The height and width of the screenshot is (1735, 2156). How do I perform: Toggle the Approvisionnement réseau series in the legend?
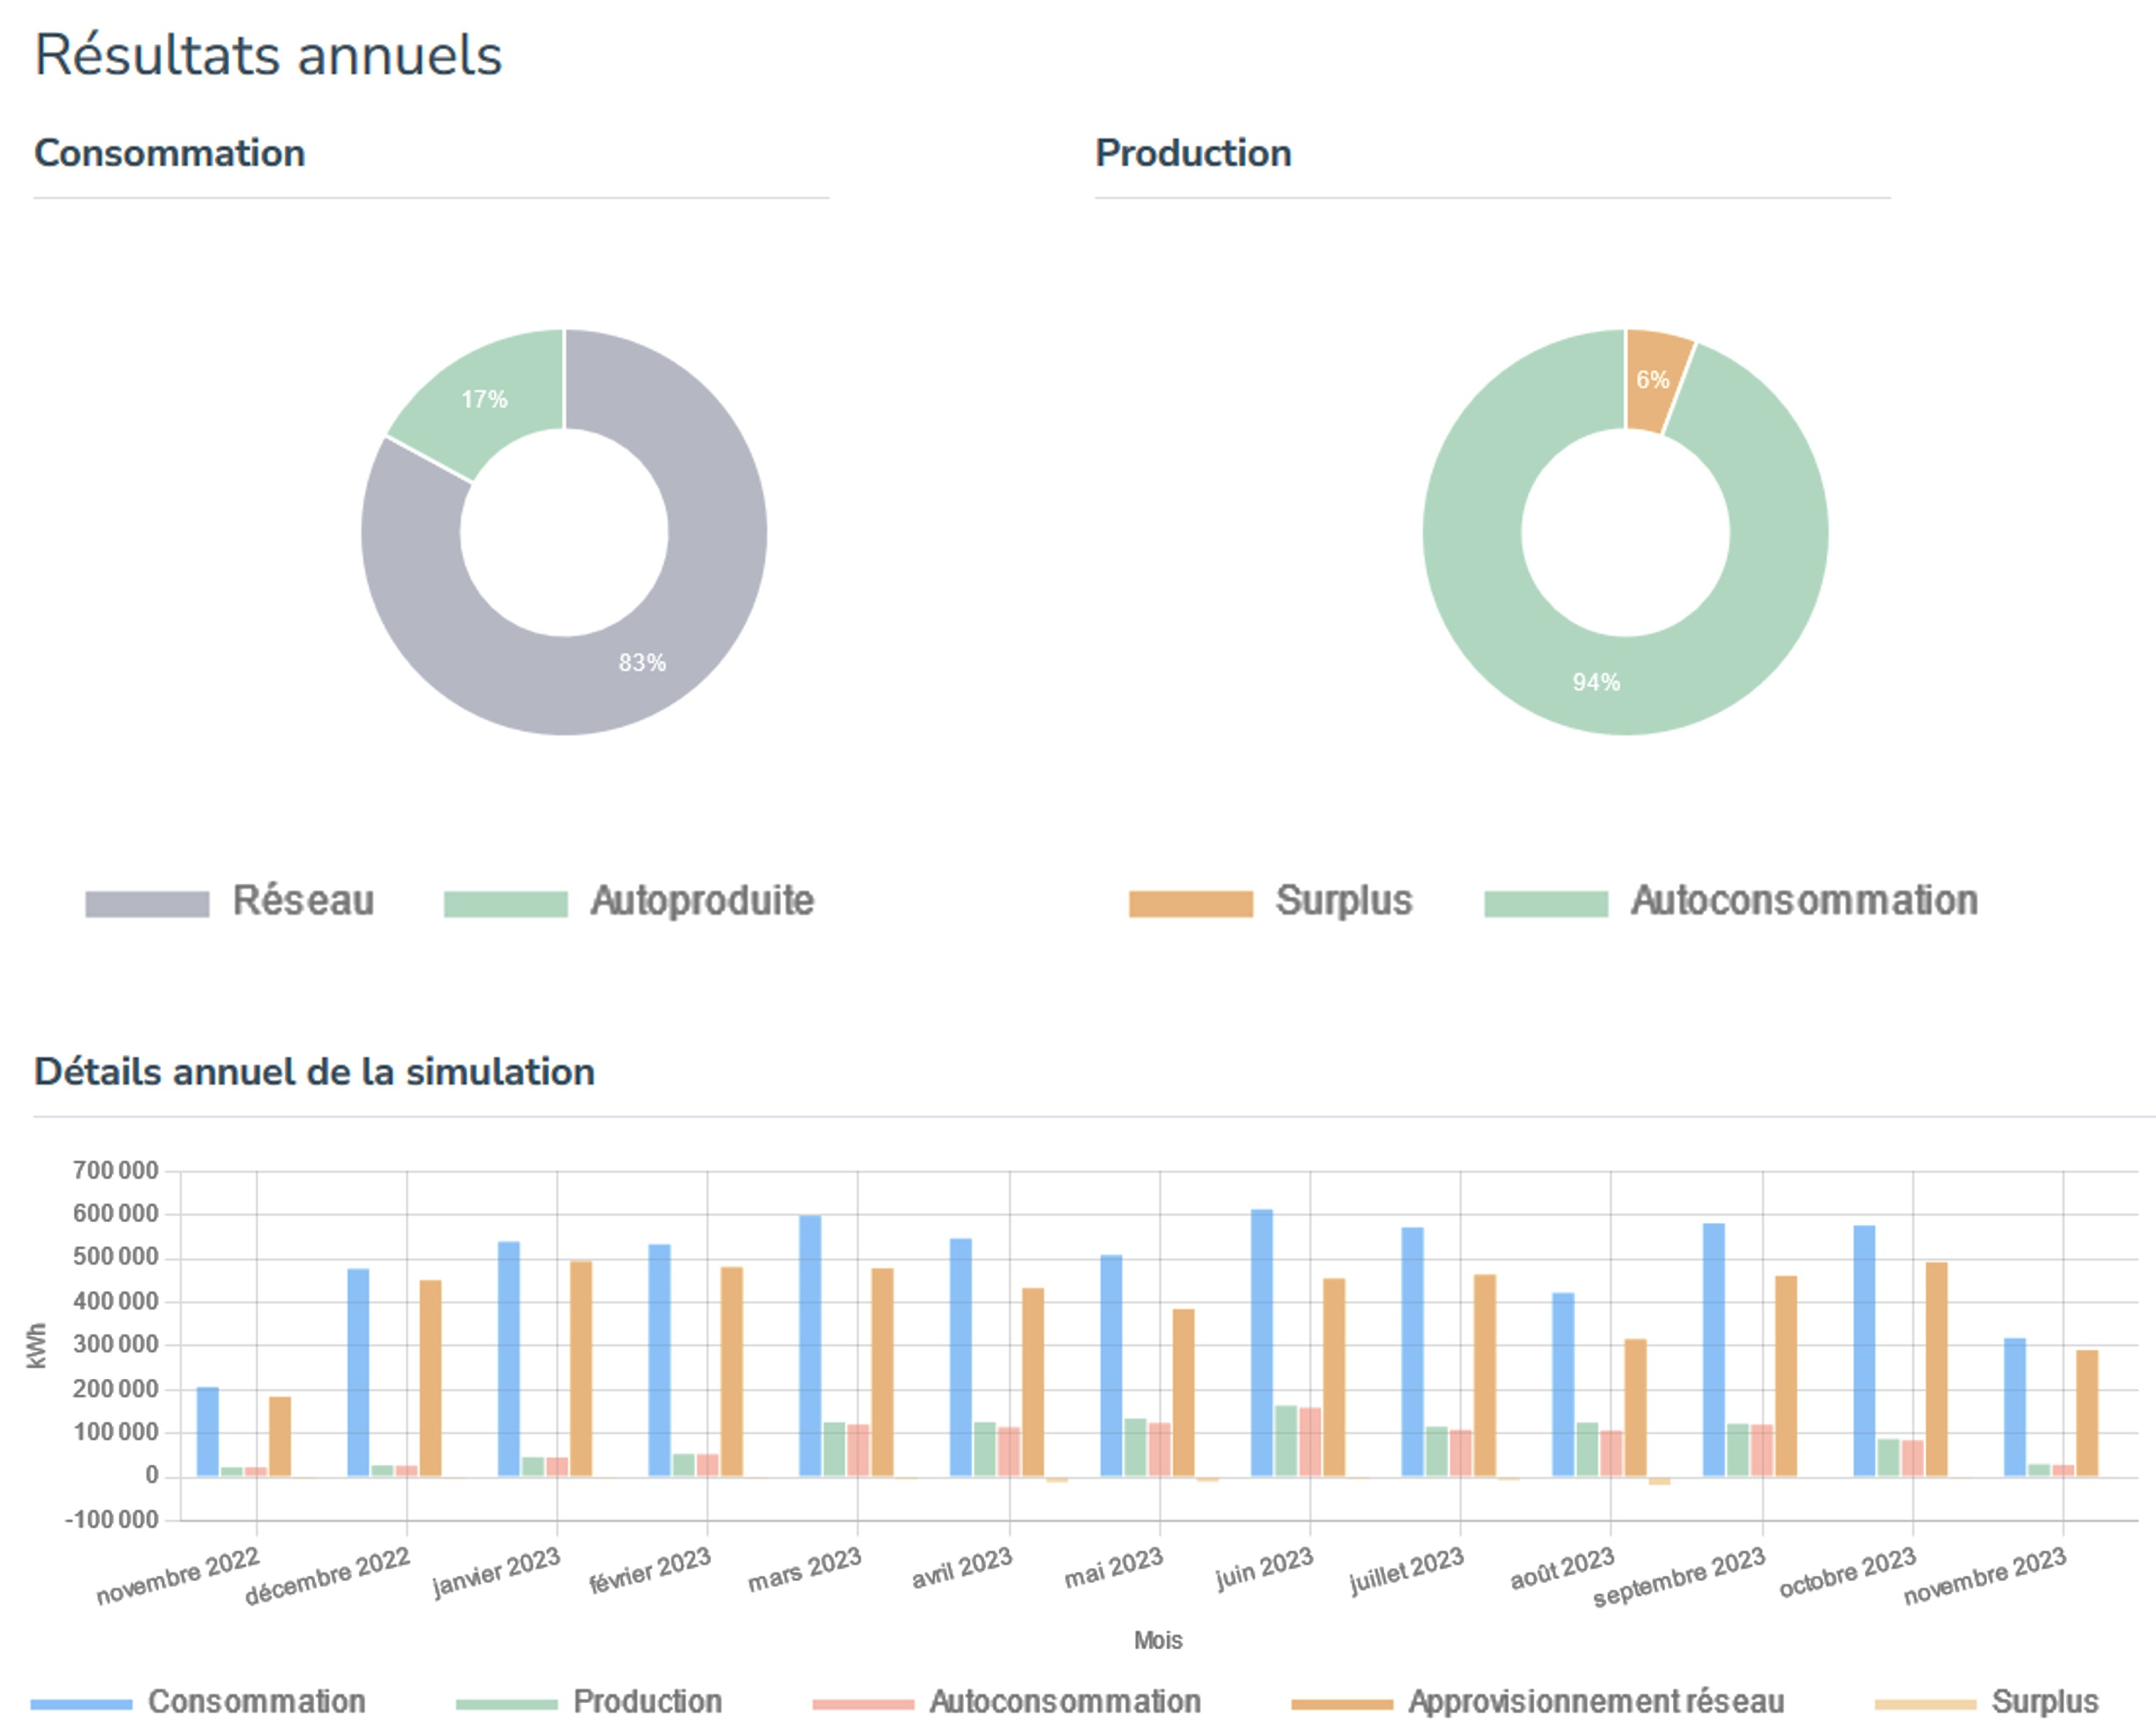click(x=1538, y=1702)
